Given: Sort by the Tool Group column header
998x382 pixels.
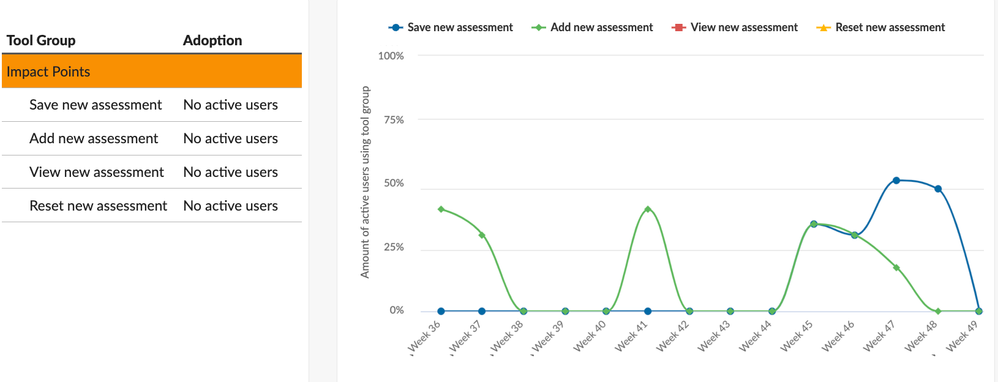Looking at the screenshot, I should (x=41, y=40).
